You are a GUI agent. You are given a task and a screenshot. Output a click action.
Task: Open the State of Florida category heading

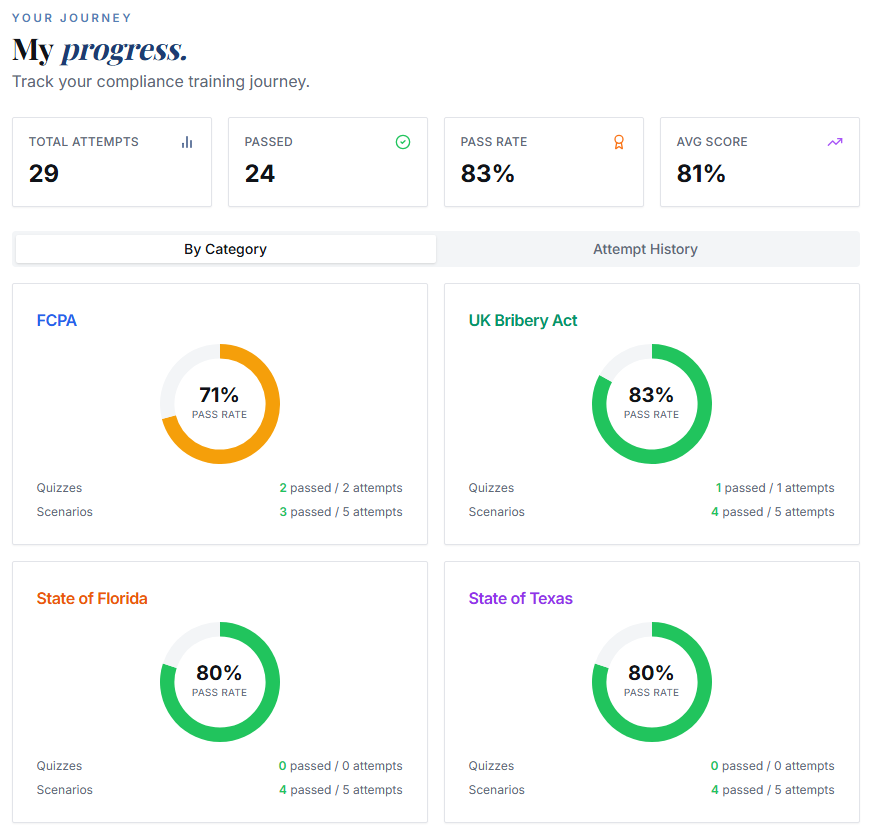coord(92,599)
